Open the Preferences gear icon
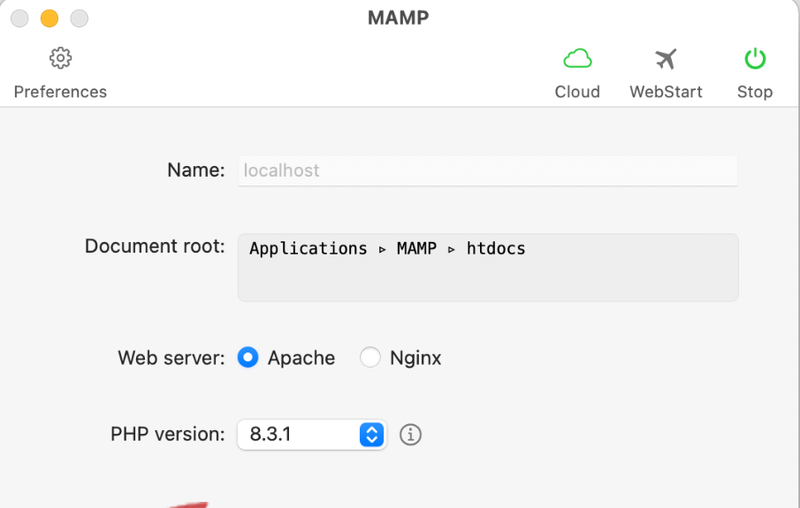800x508 pixels. point(60,58)
